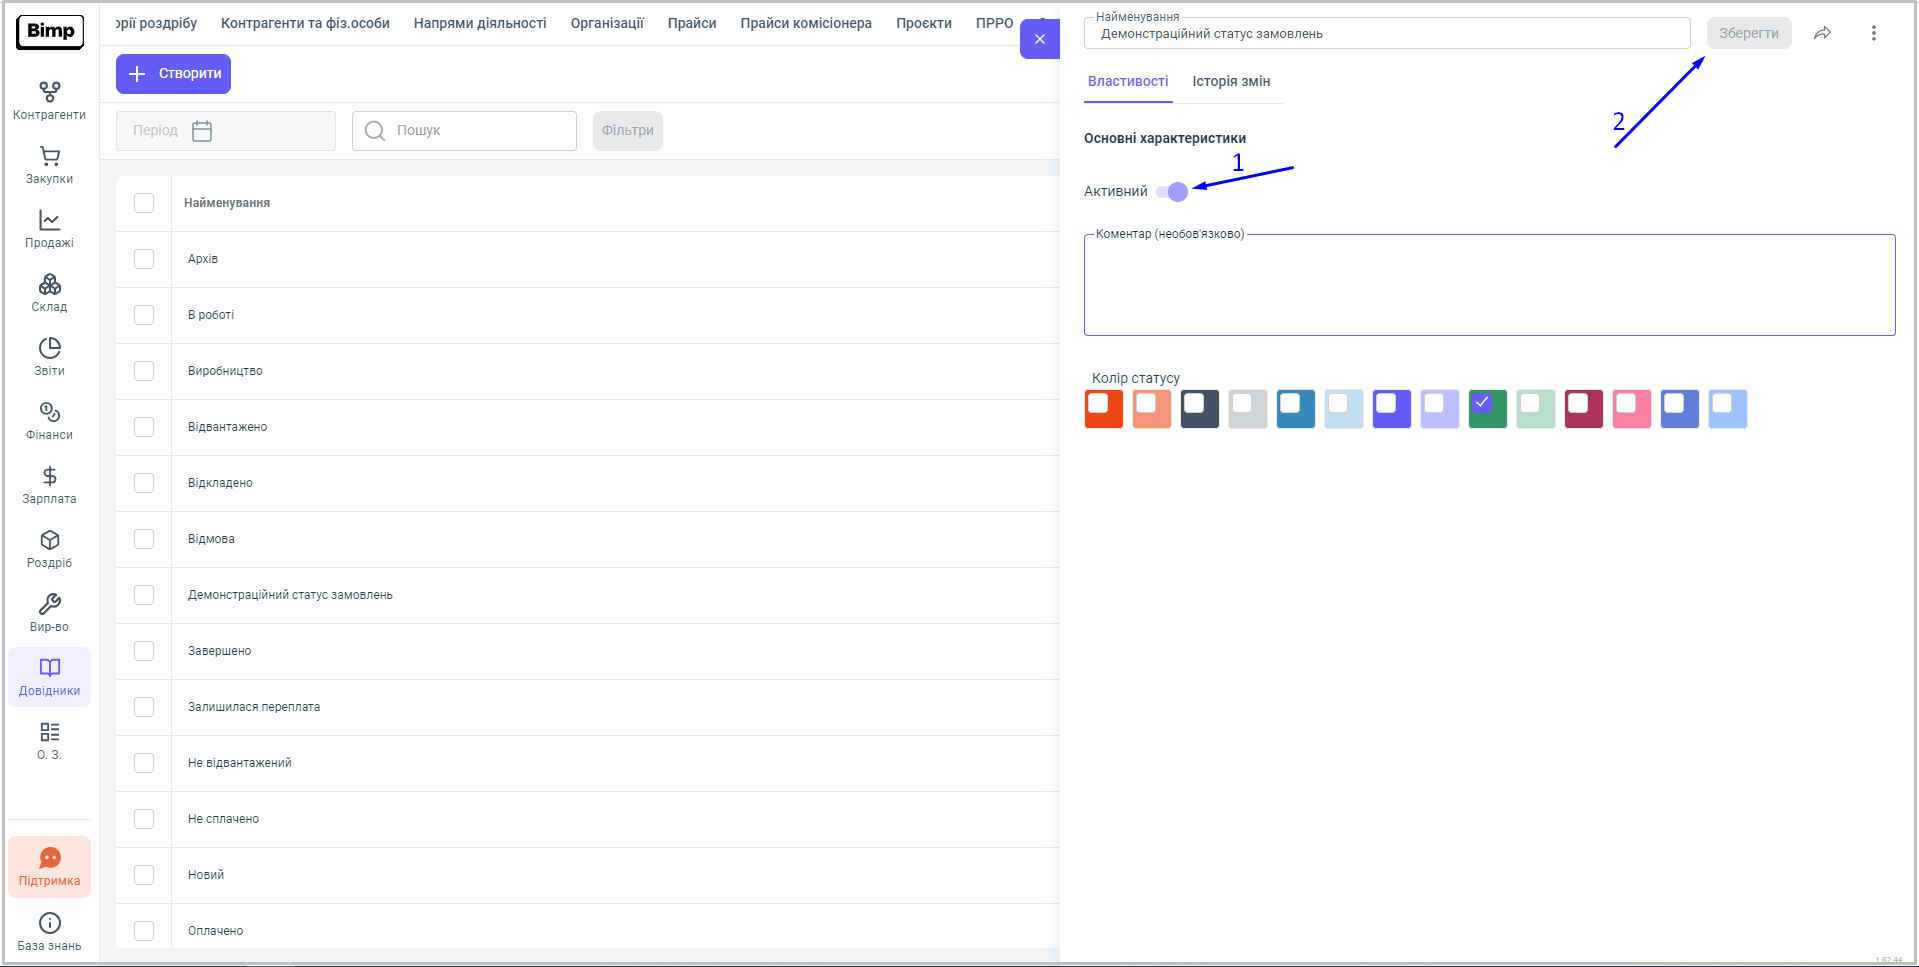Click into the Коментар text field
Image resolution: width=1919 pixels, height=967 pixels.
pyautogui.click(x=1488, y=286)
